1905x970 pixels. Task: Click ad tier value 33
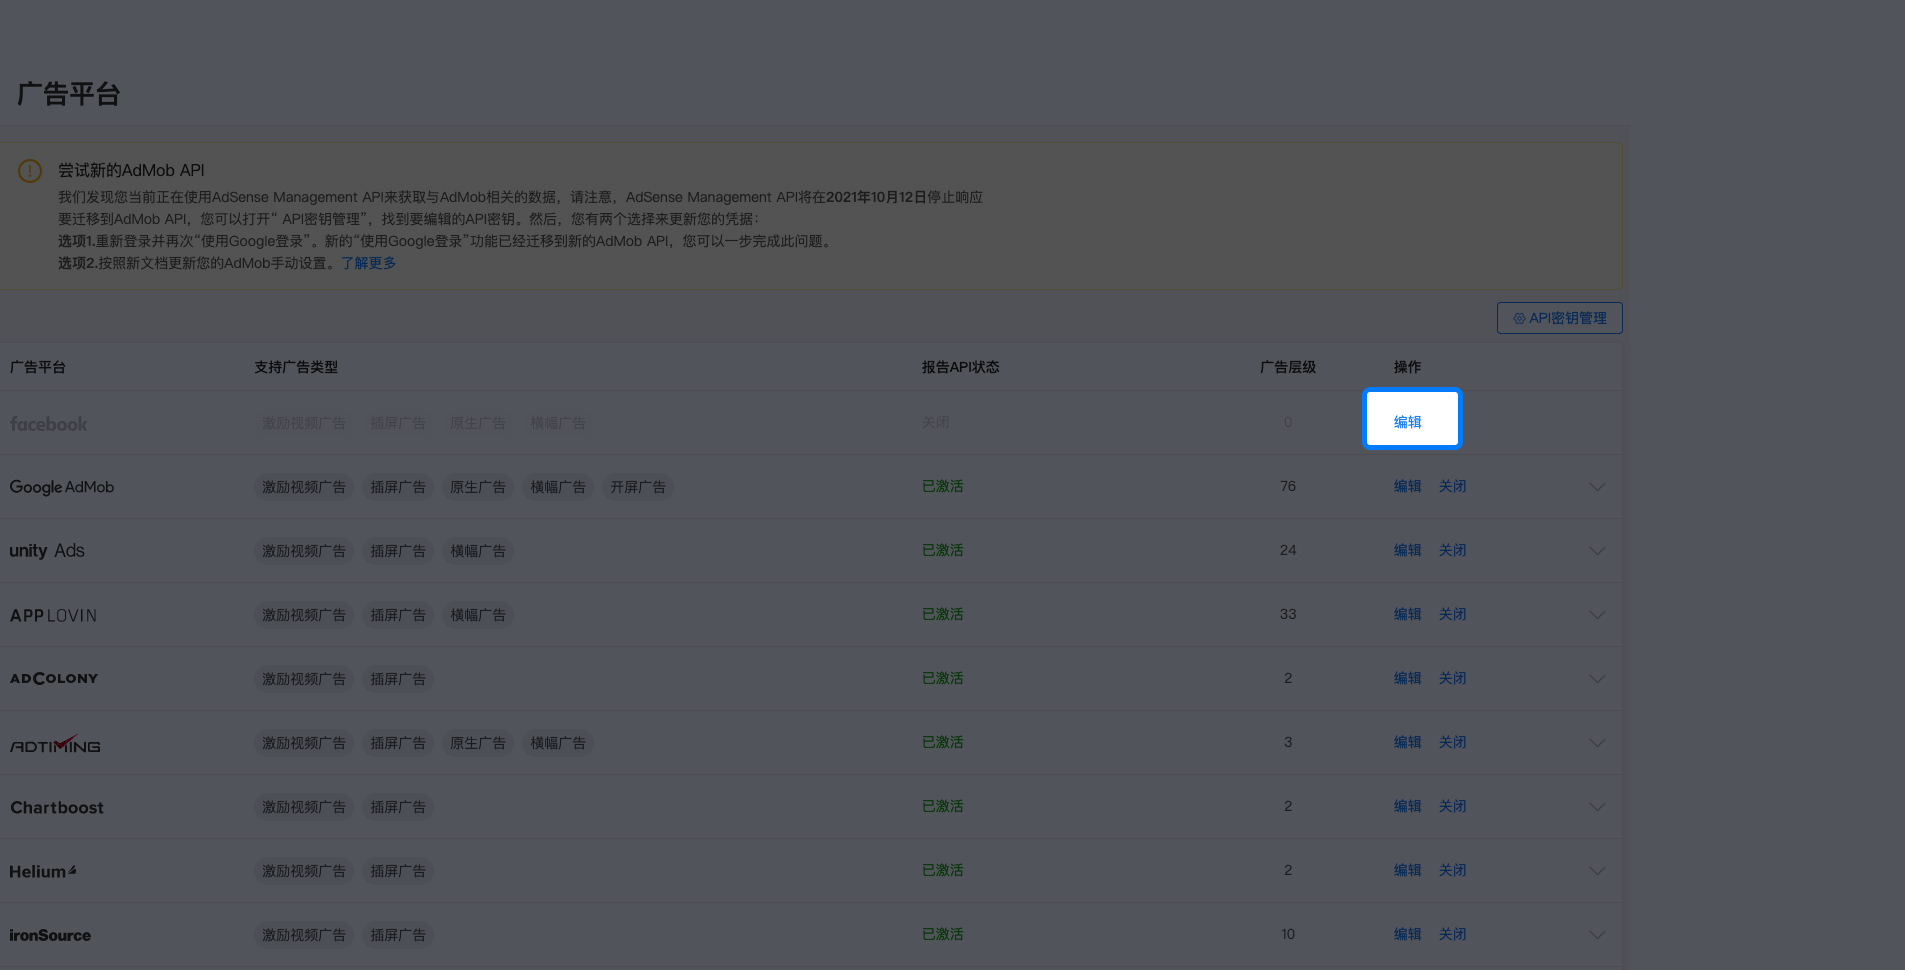point(1288,614)
